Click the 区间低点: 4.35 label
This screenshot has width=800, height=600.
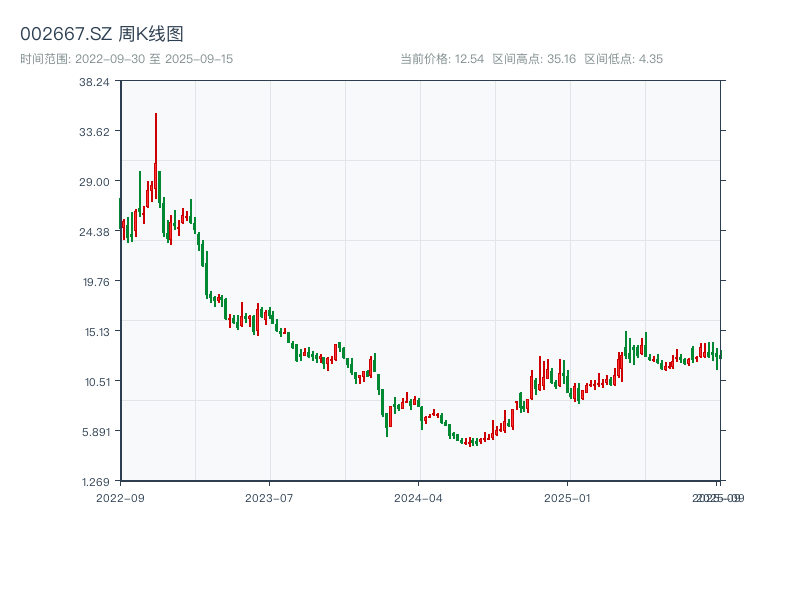(623, 59)
